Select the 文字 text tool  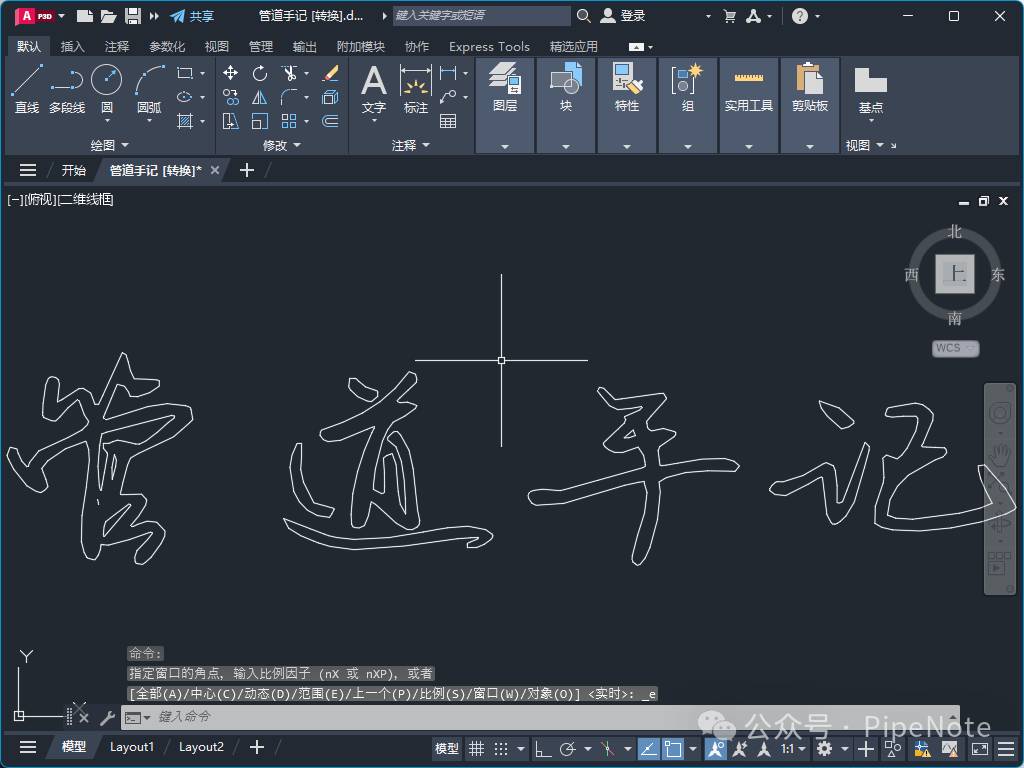click(x=374, y=89)
